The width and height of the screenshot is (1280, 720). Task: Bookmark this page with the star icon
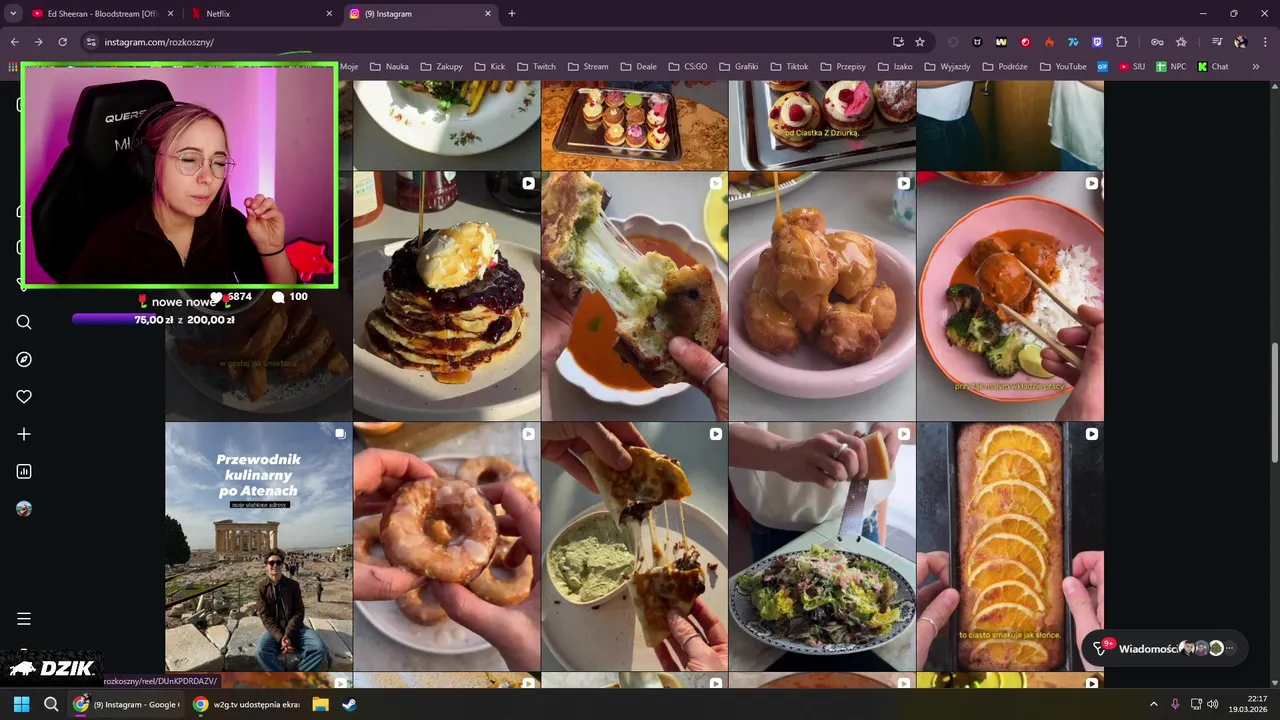pyautogui.click(x=920, y=42)
